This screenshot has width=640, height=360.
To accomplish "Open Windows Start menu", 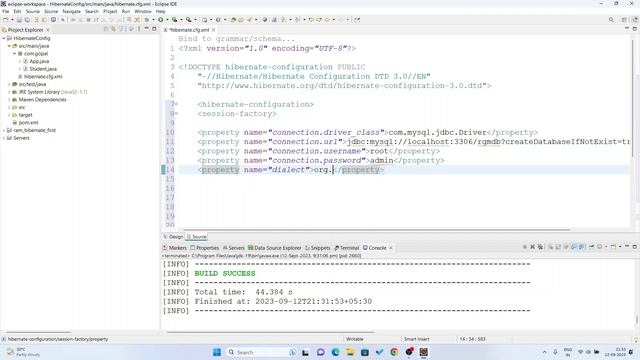I will click(x=217, y=352).
